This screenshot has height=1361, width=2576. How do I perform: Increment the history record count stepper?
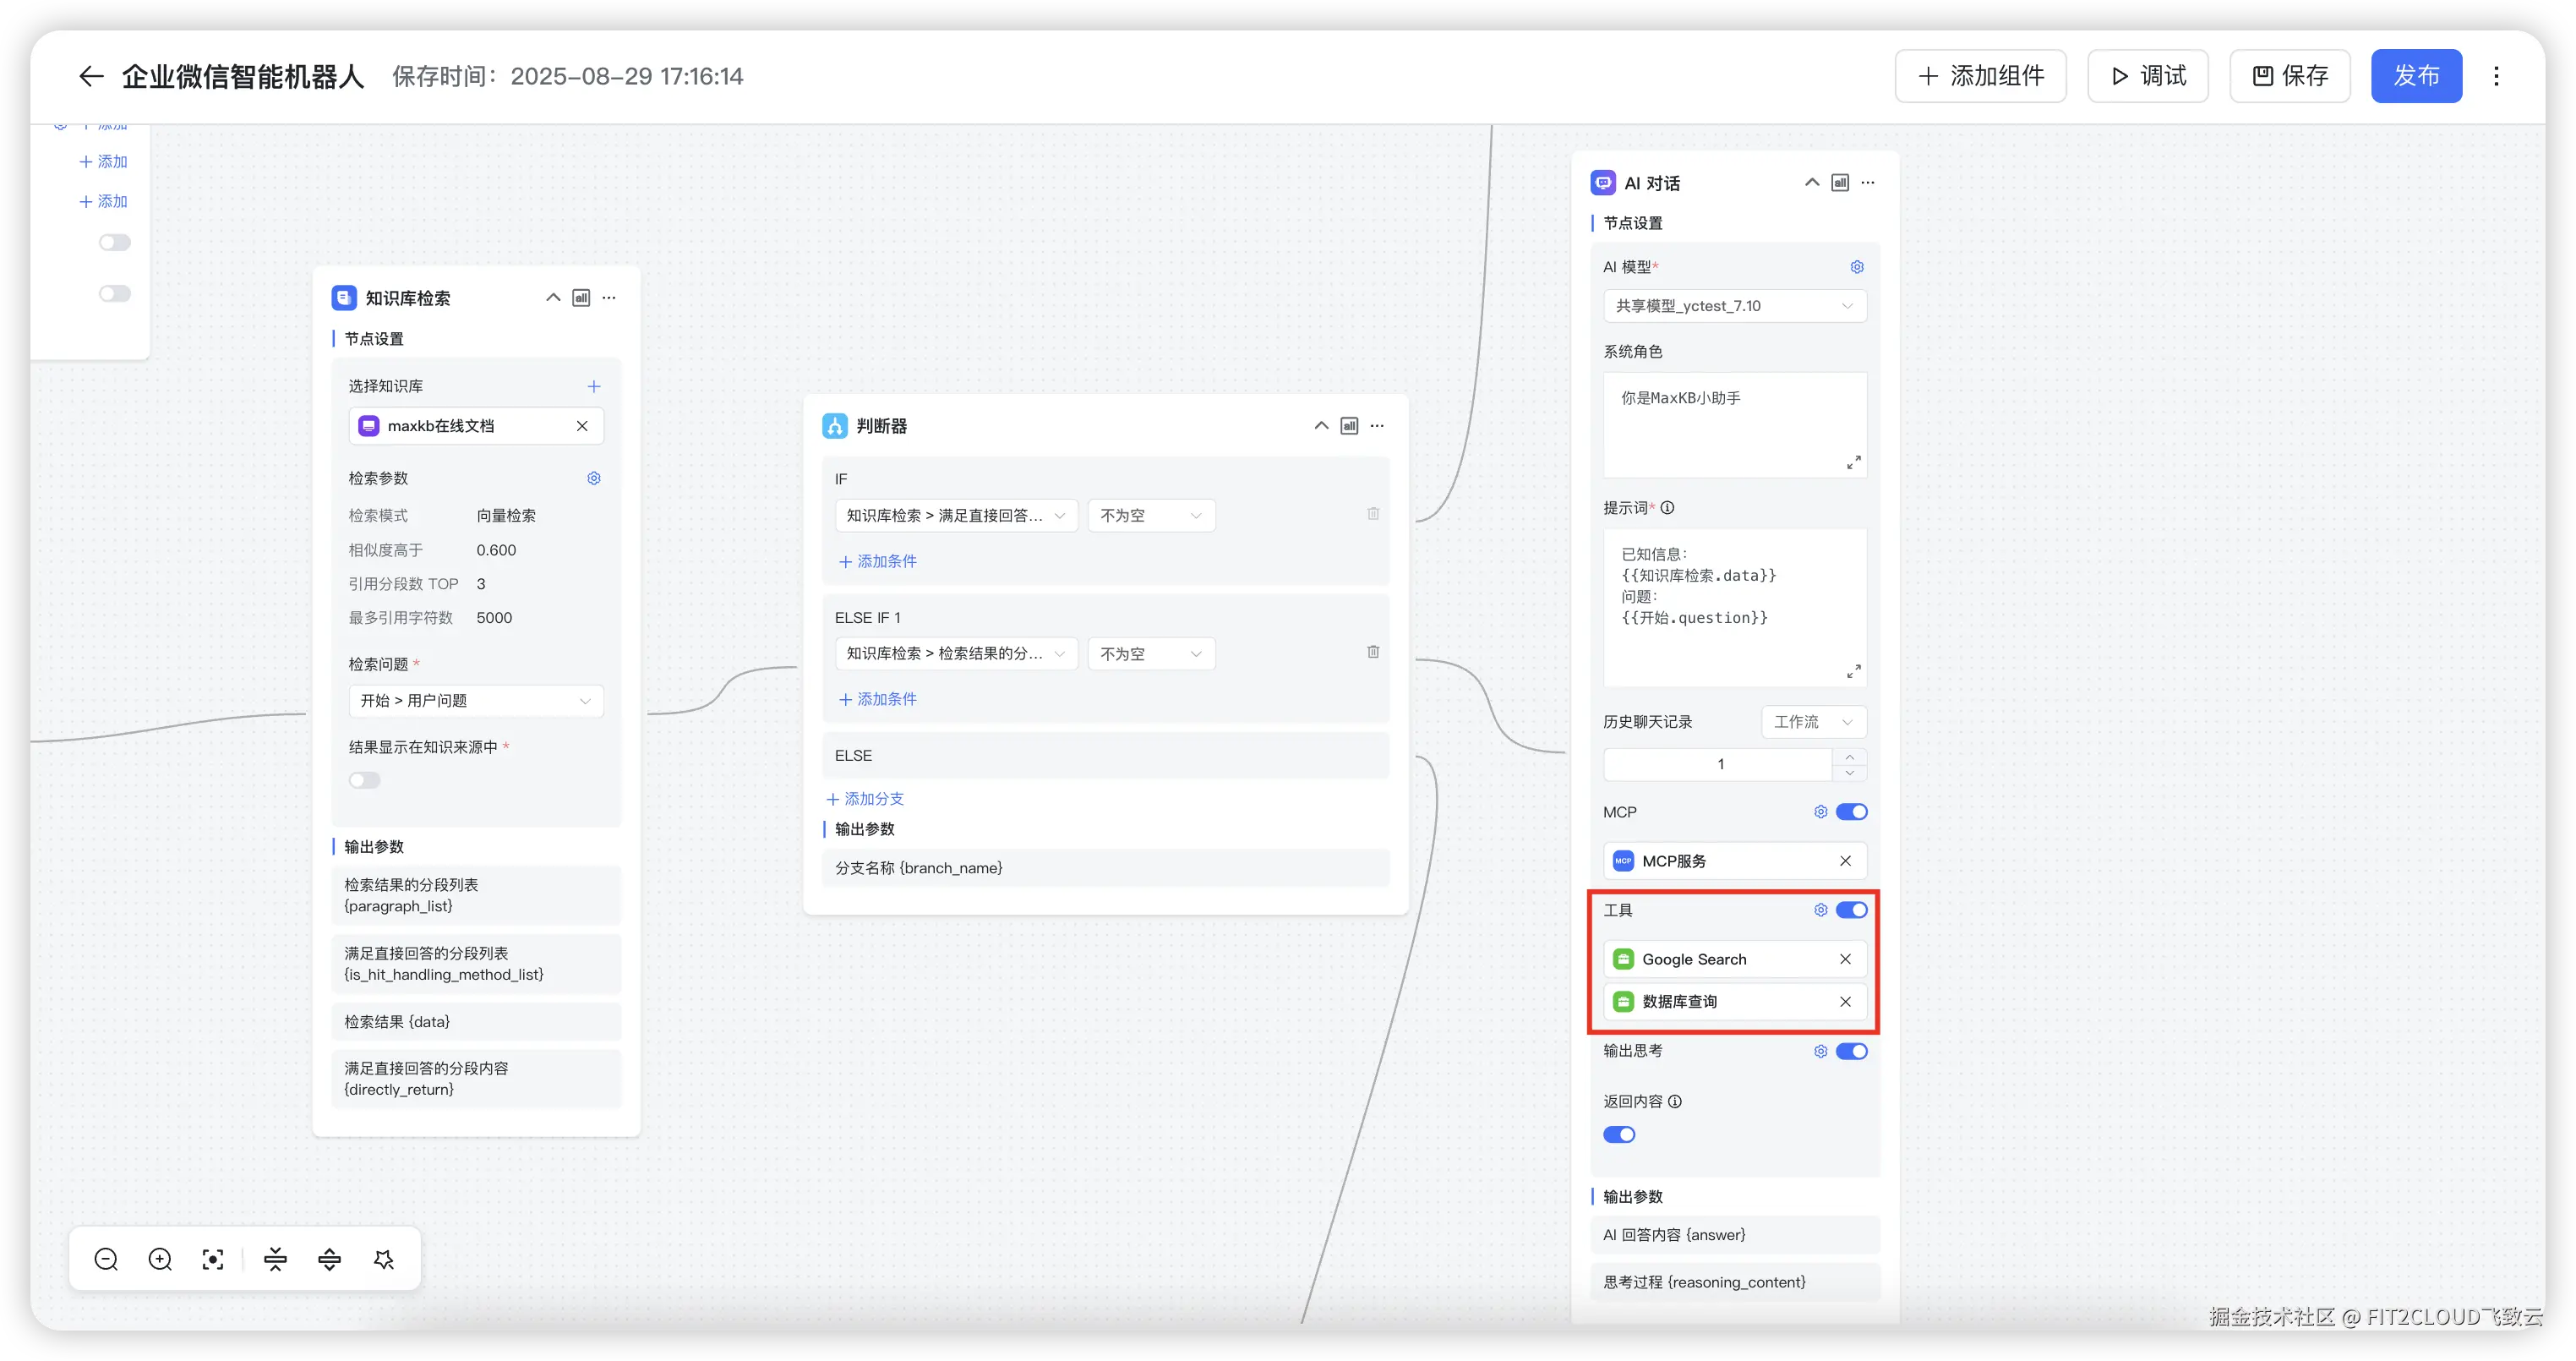(x=1850, y=757)
